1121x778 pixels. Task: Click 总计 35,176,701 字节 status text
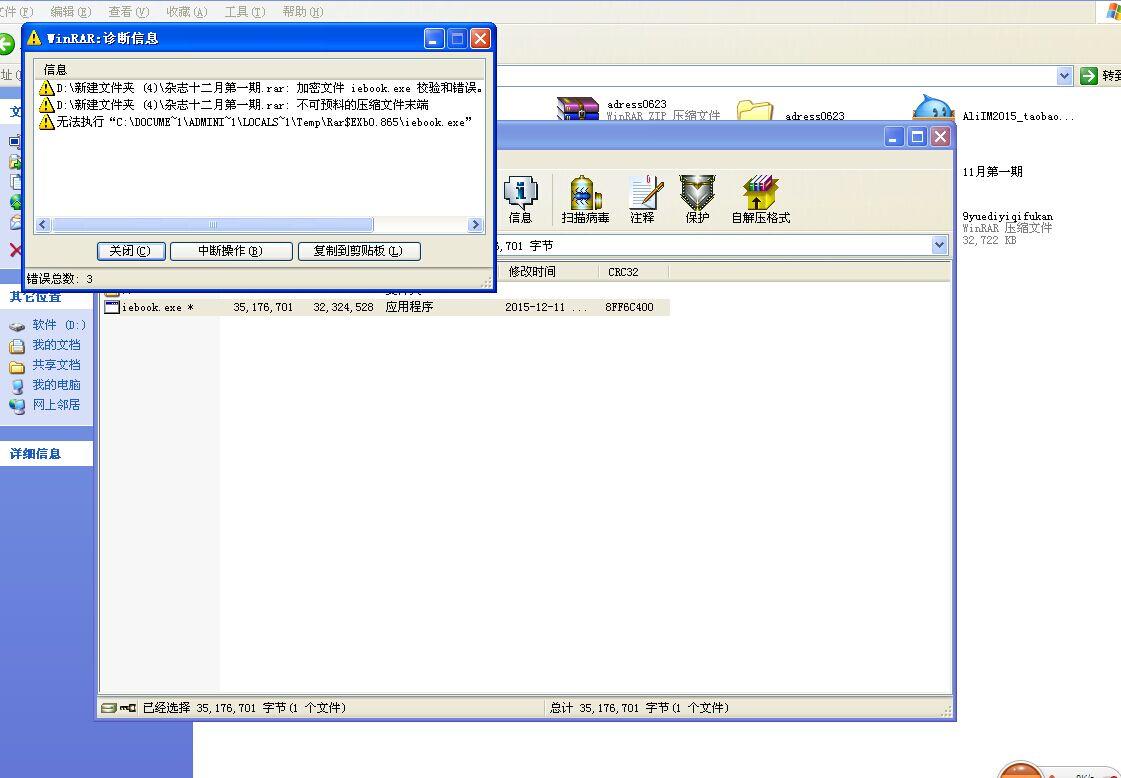(639, 708)
